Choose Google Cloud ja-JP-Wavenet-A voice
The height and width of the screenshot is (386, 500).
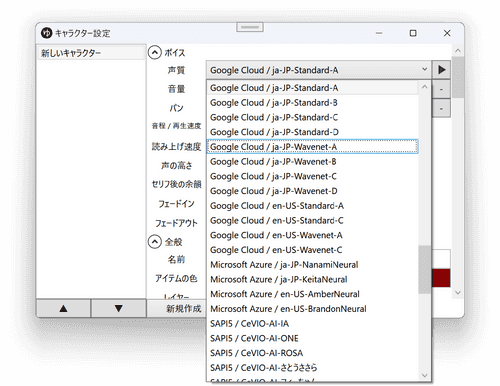[312, 147]
